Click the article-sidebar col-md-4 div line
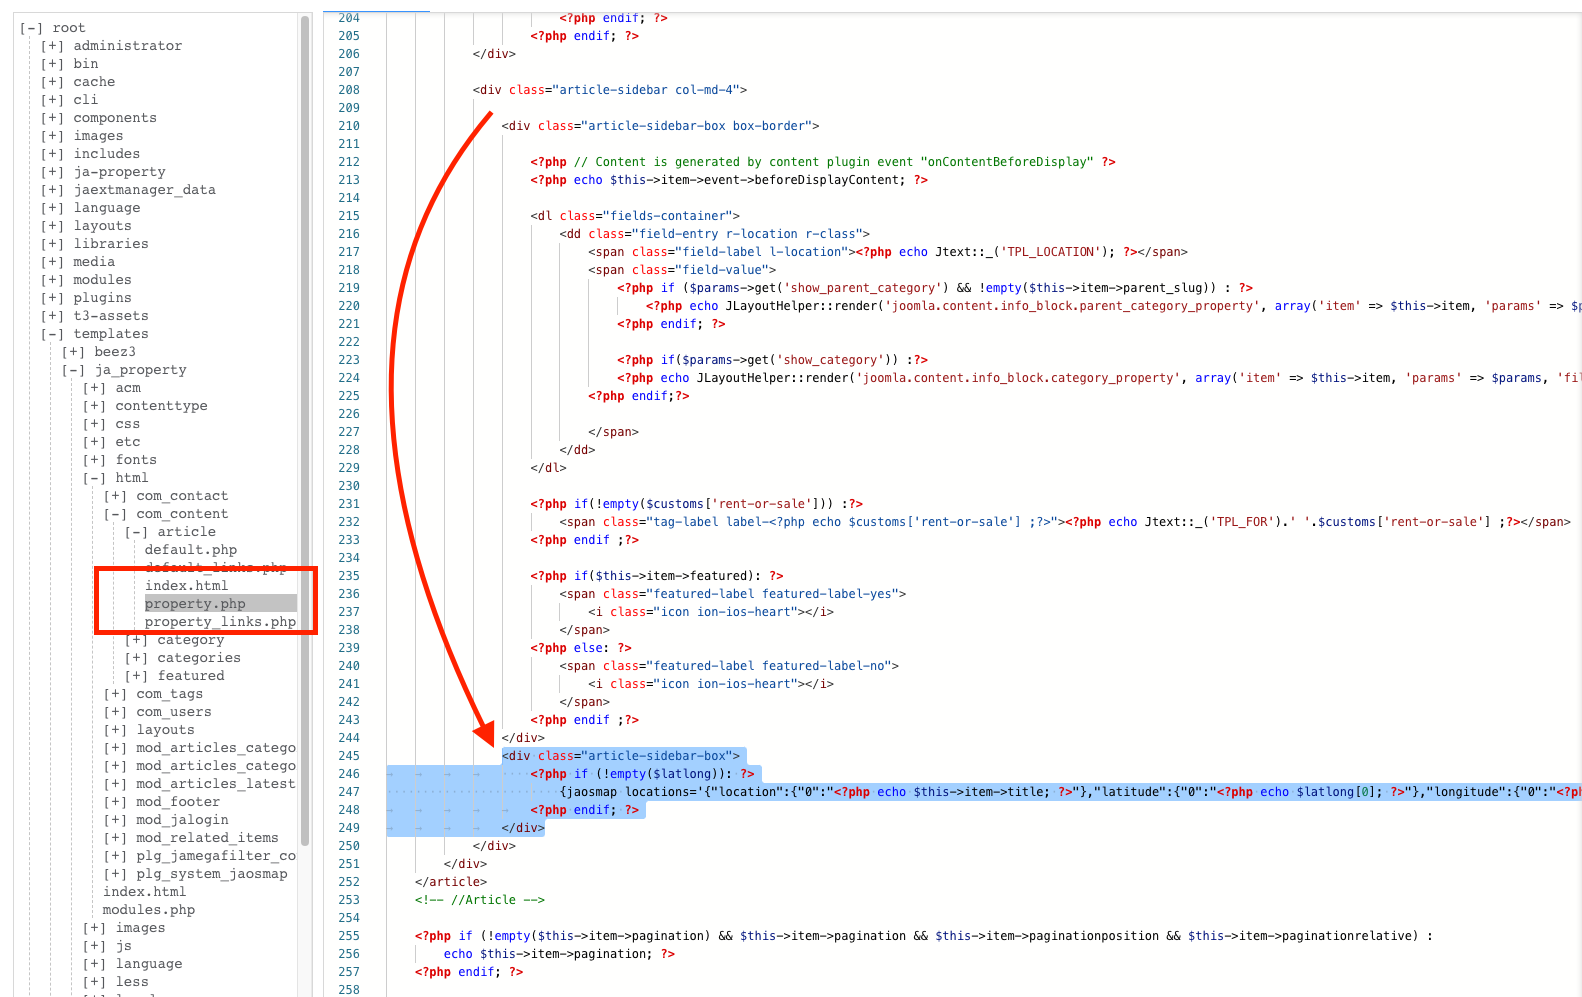Screen dimensions: 1582x997 [609, 90]
